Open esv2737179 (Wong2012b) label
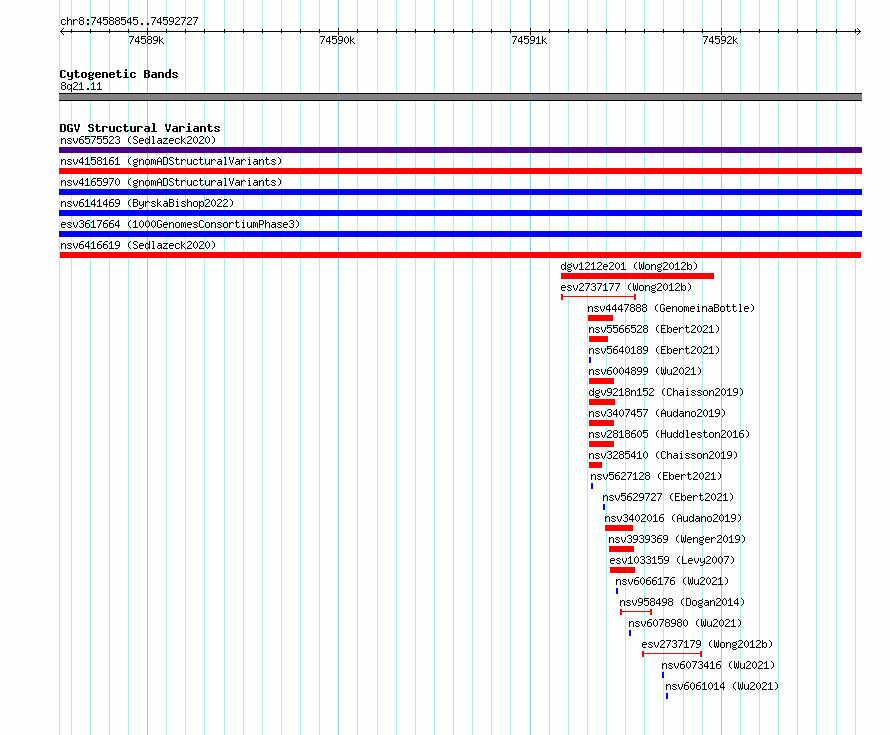Viewport: 890px width, 735px height. (707, 644)
